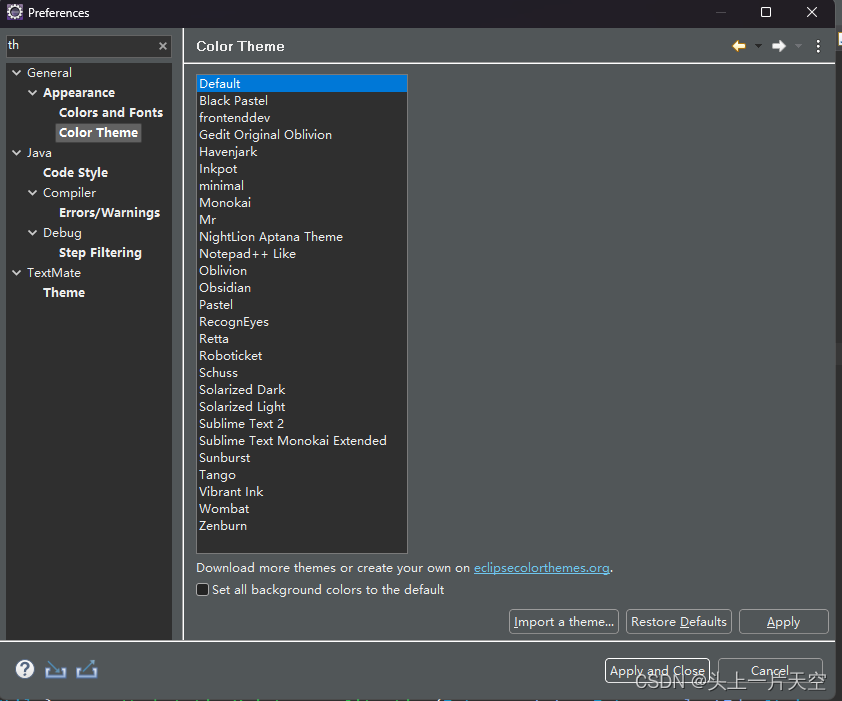Collapse the Java tree node
842x701 pixels.
click(x=17, y=153)
